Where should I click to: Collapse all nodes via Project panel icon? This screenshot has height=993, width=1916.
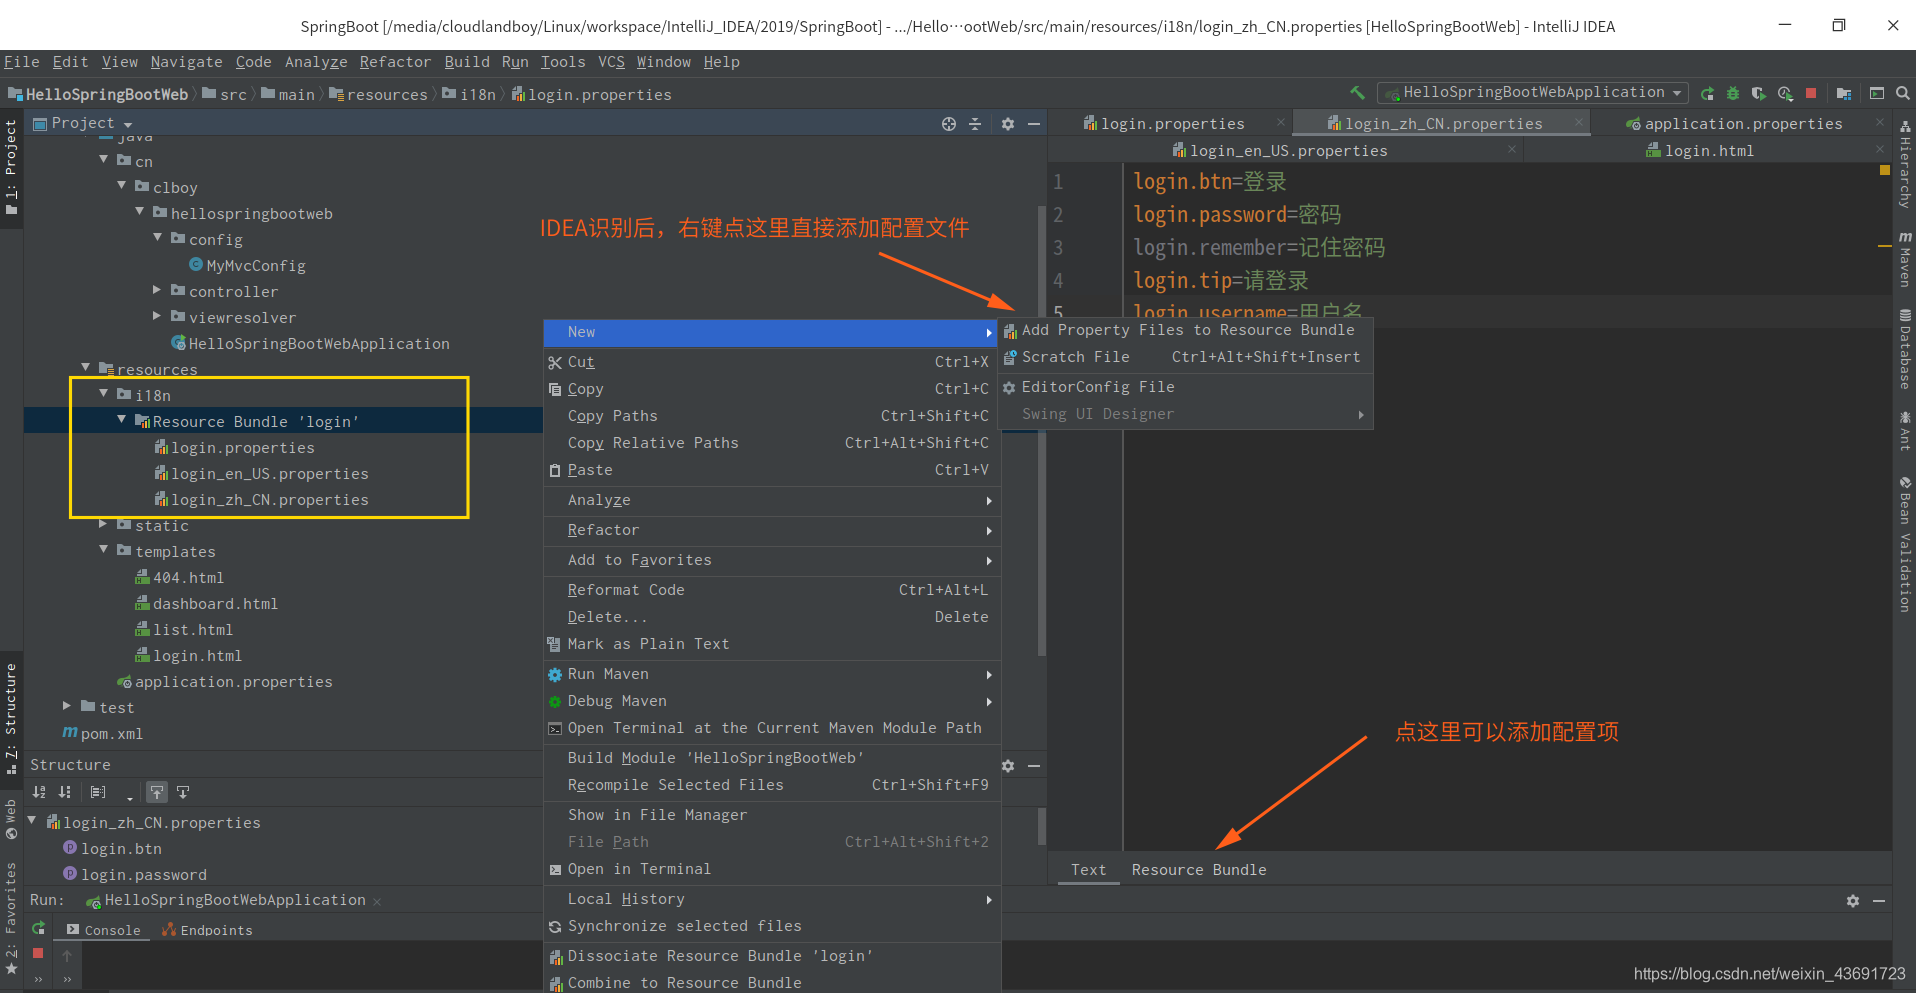click(975, 123)
